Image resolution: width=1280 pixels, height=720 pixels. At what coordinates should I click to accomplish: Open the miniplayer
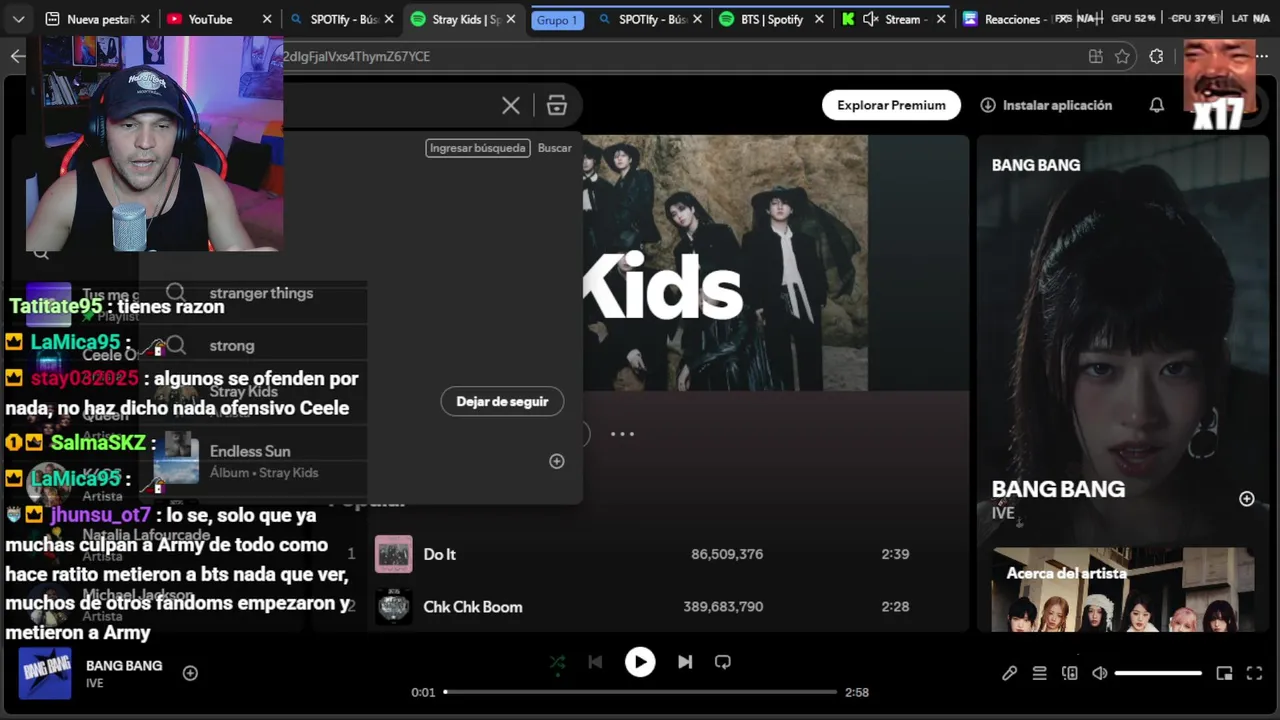1224,673
